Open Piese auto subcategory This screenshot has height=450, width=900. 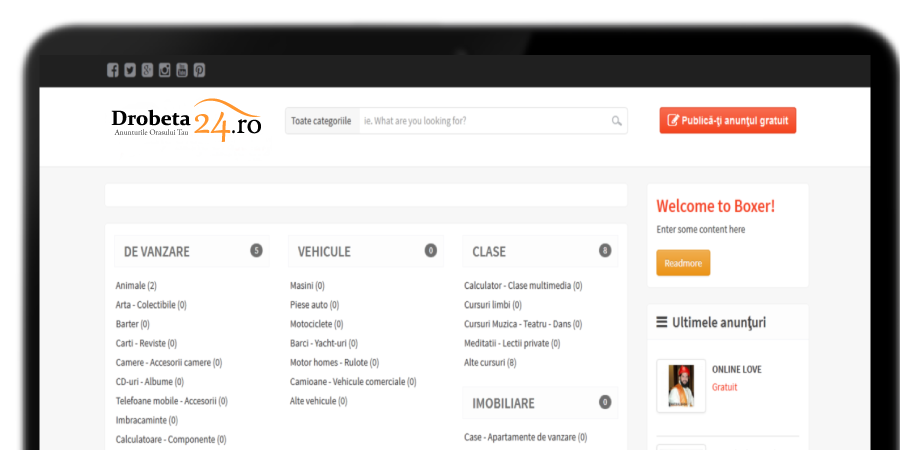click(315, 305)
